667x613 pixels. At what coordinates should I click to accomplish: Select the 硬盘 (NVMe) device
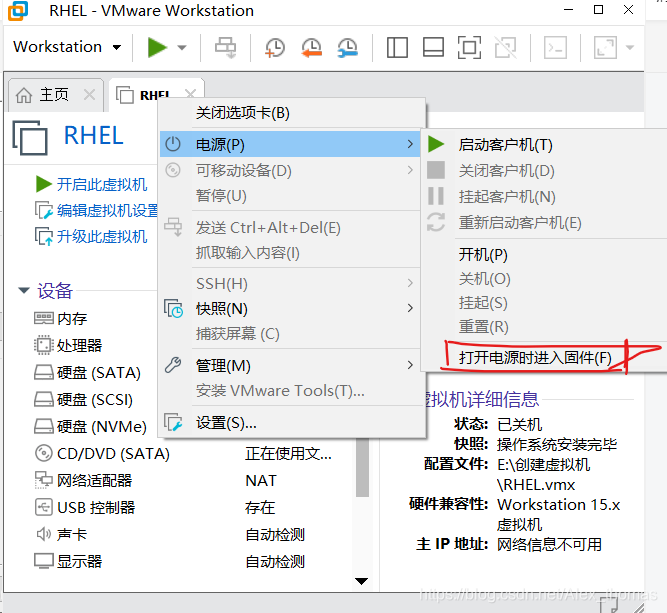tap(91, 426)
